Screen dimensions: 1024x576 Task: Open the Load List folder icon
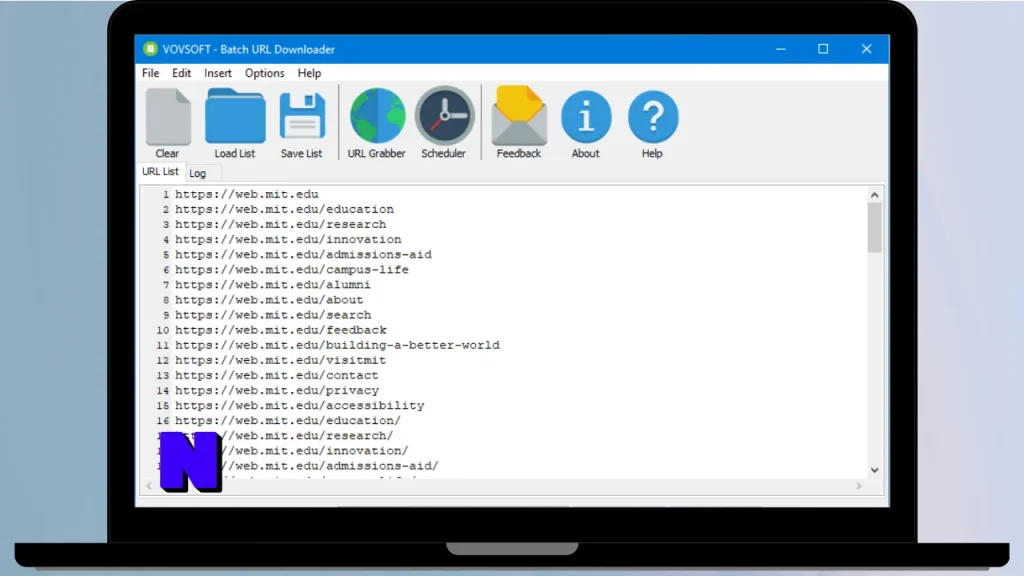point(235,116)
